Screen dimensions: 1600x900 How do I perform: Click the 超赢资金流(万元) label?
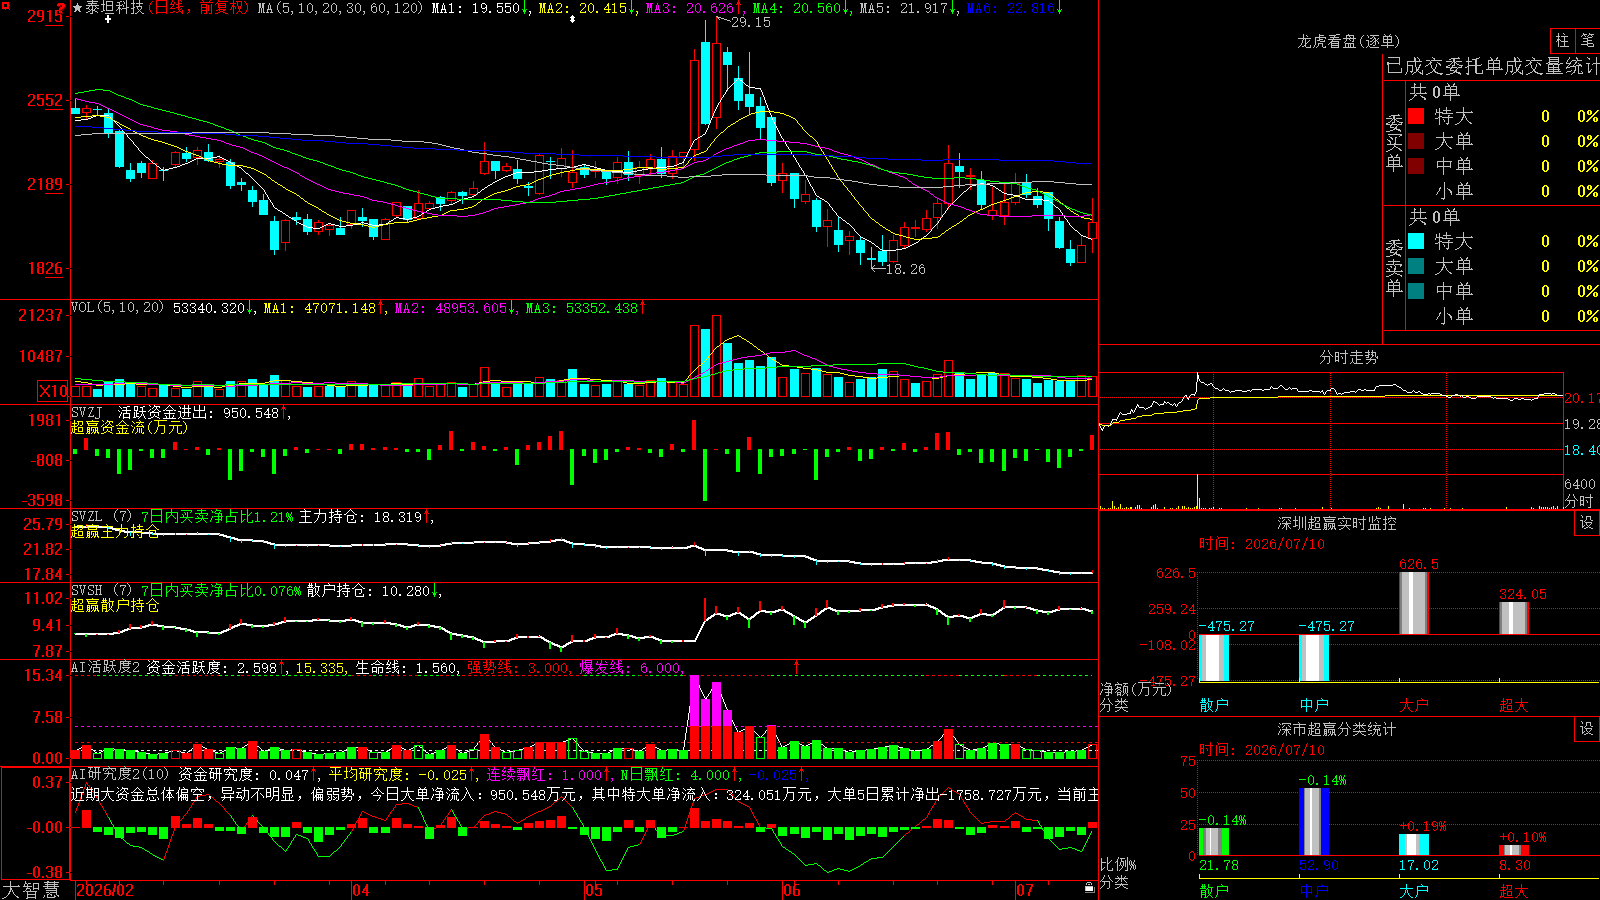(128, 427)
